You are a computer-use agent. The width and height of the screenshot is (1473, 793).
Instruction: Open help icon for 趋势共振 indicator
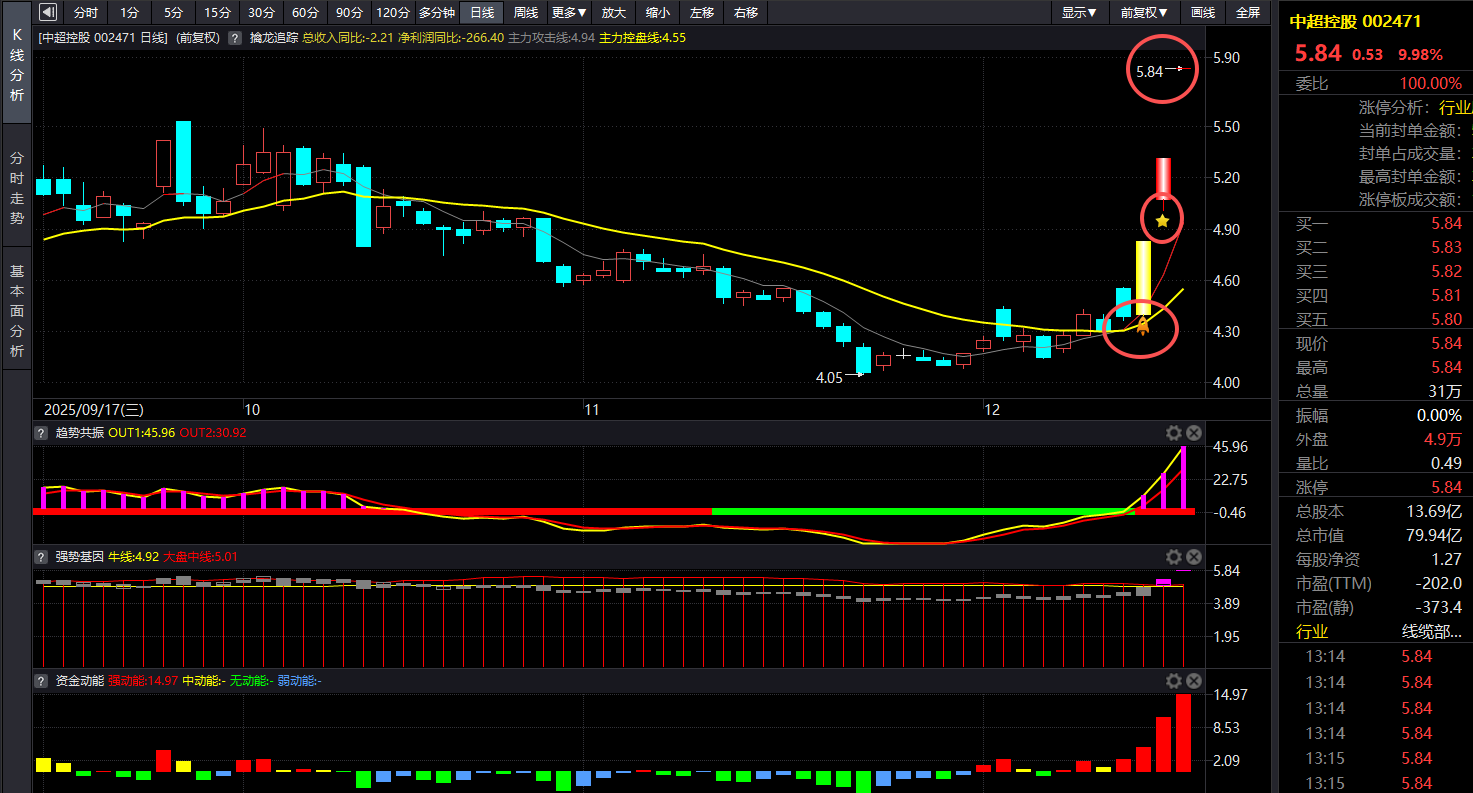(x=41, y=433)
